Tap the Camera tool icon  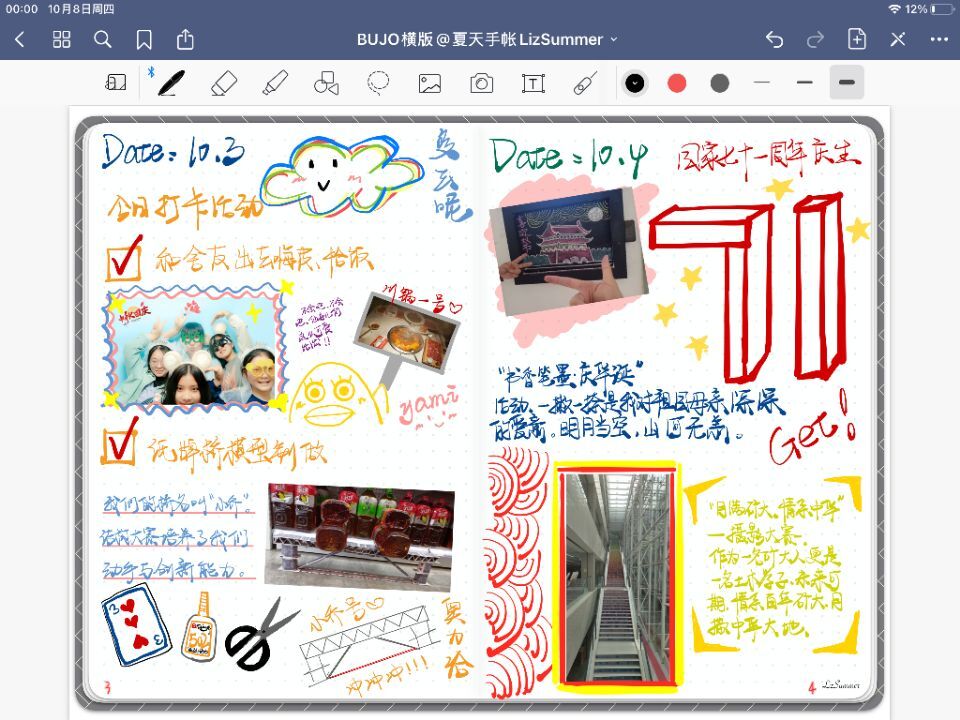(482, 83)
